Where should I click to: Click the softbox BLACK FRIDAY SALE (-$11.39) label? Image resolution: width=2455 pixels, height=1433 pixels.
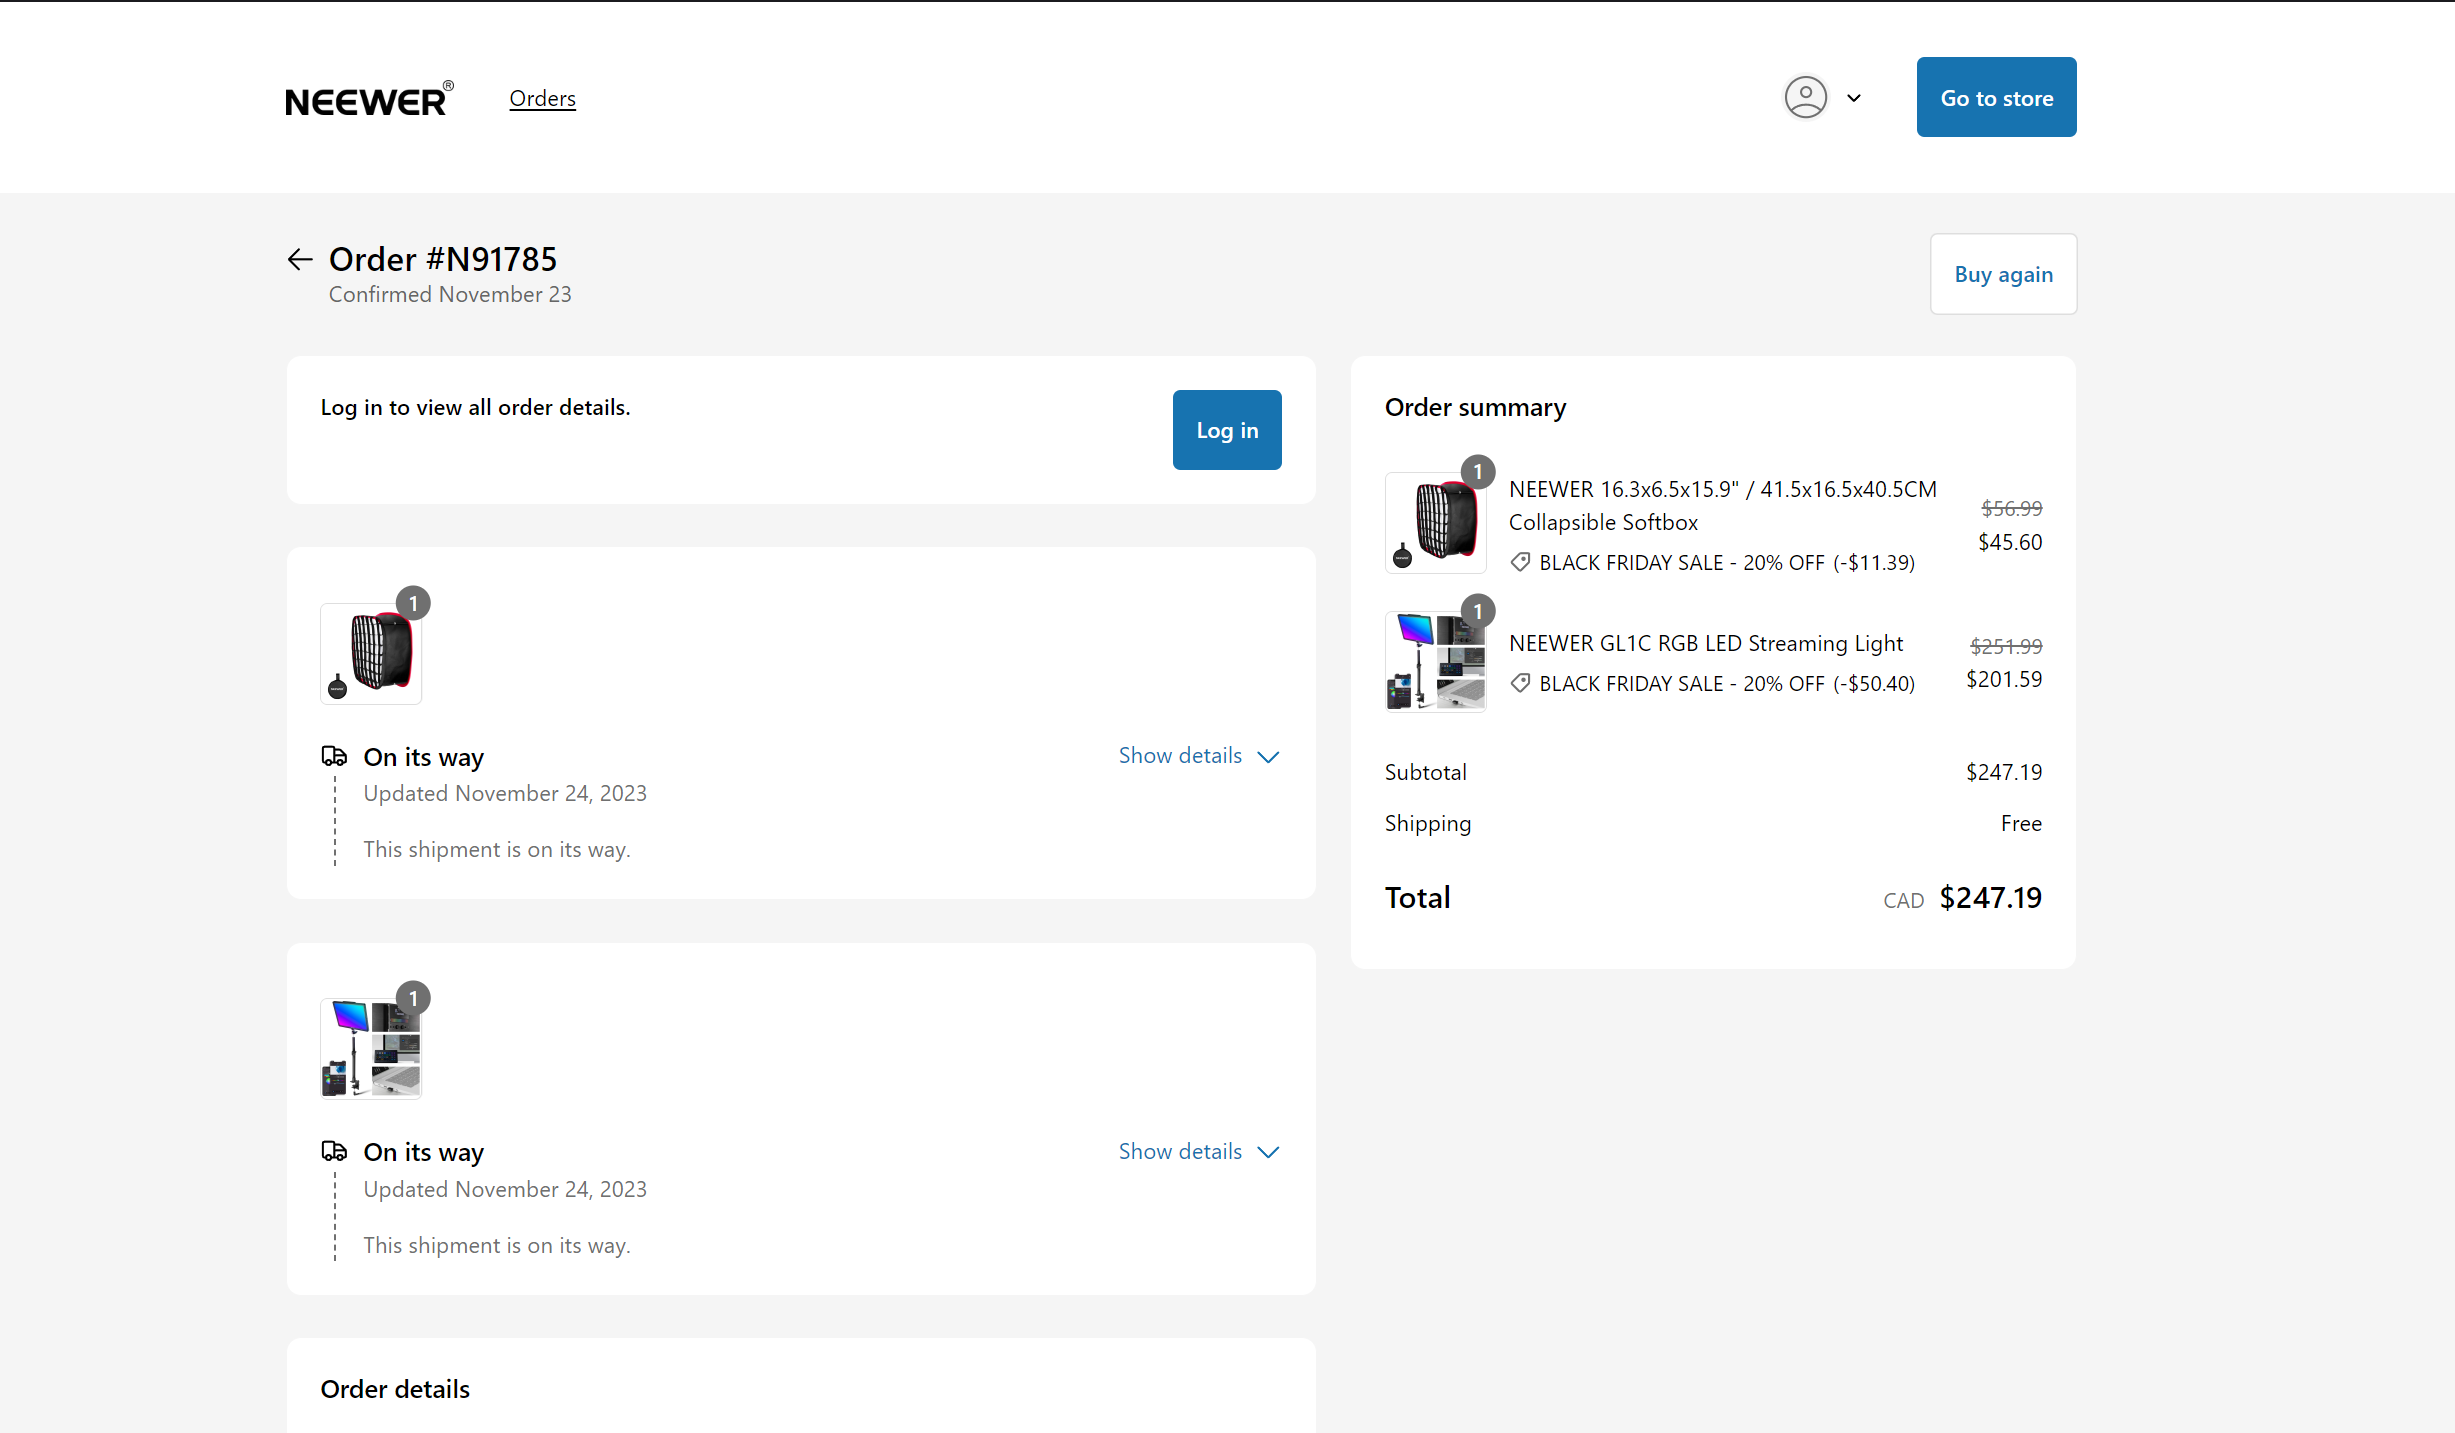(1727, 562)
